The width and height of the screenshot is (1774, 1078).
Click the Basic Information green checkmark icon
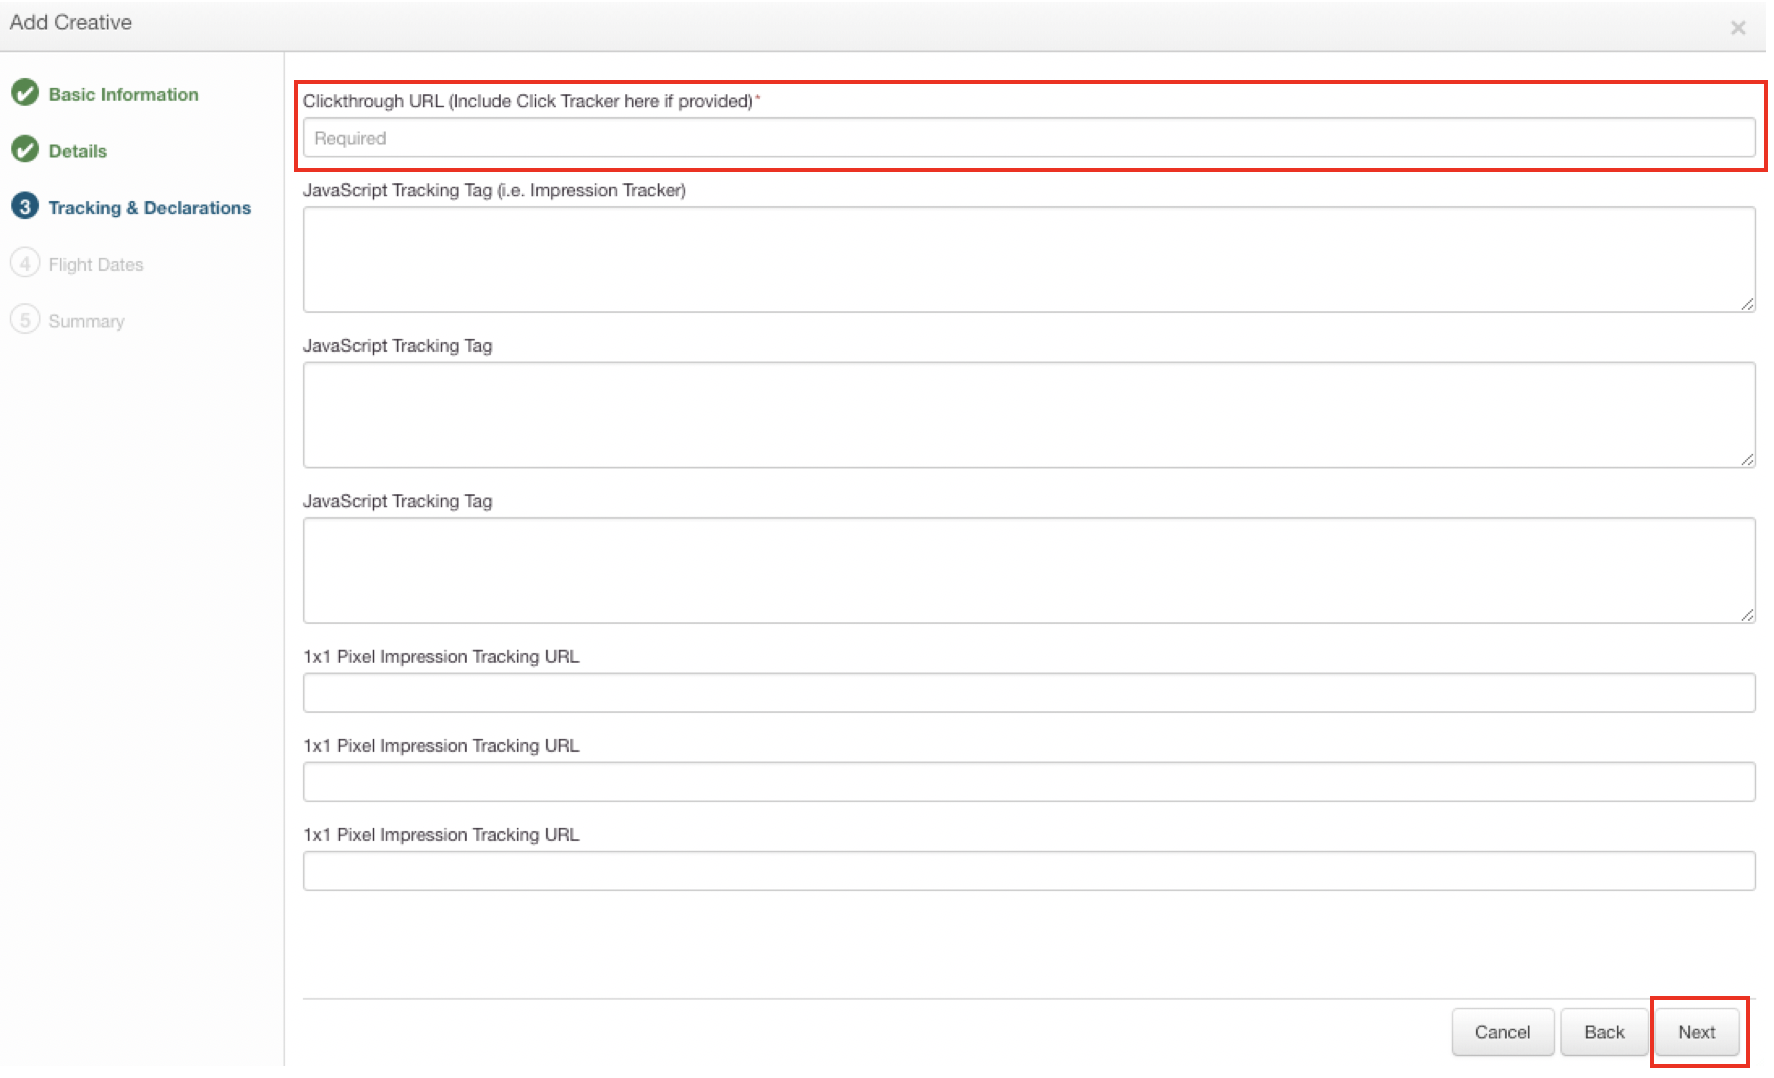pyautogui.click(x=25, y=93)
